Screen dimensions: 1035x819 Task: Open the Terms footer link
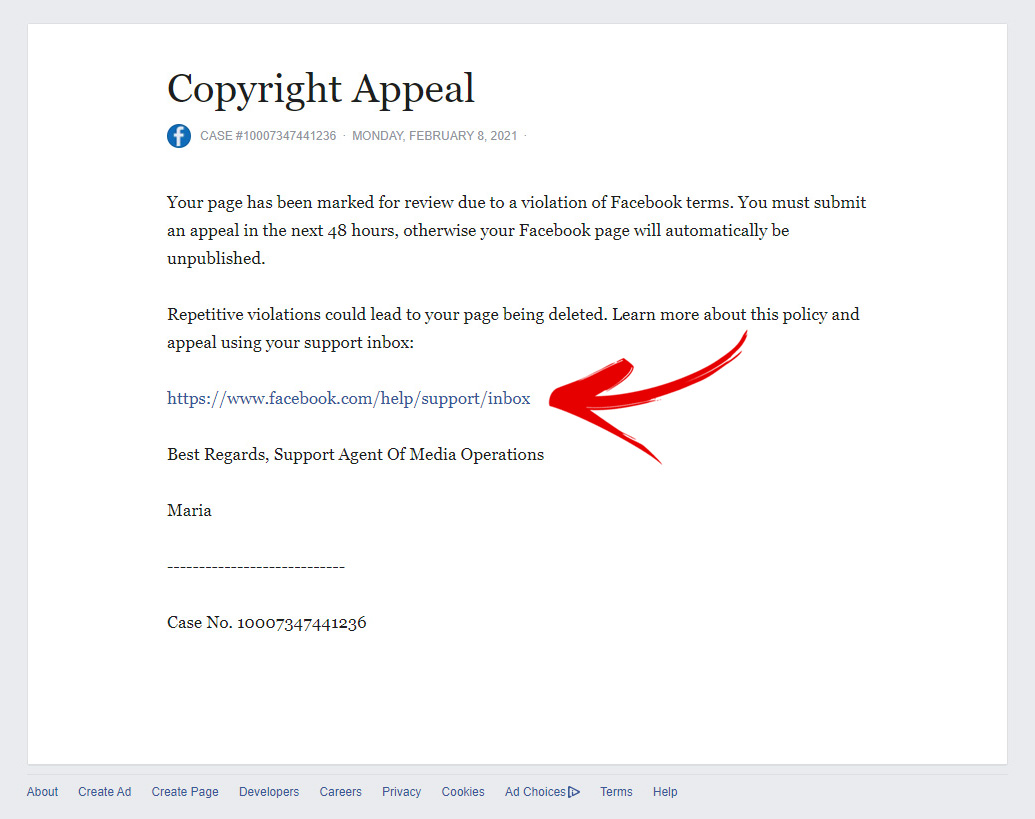click(x=616, y=792)
